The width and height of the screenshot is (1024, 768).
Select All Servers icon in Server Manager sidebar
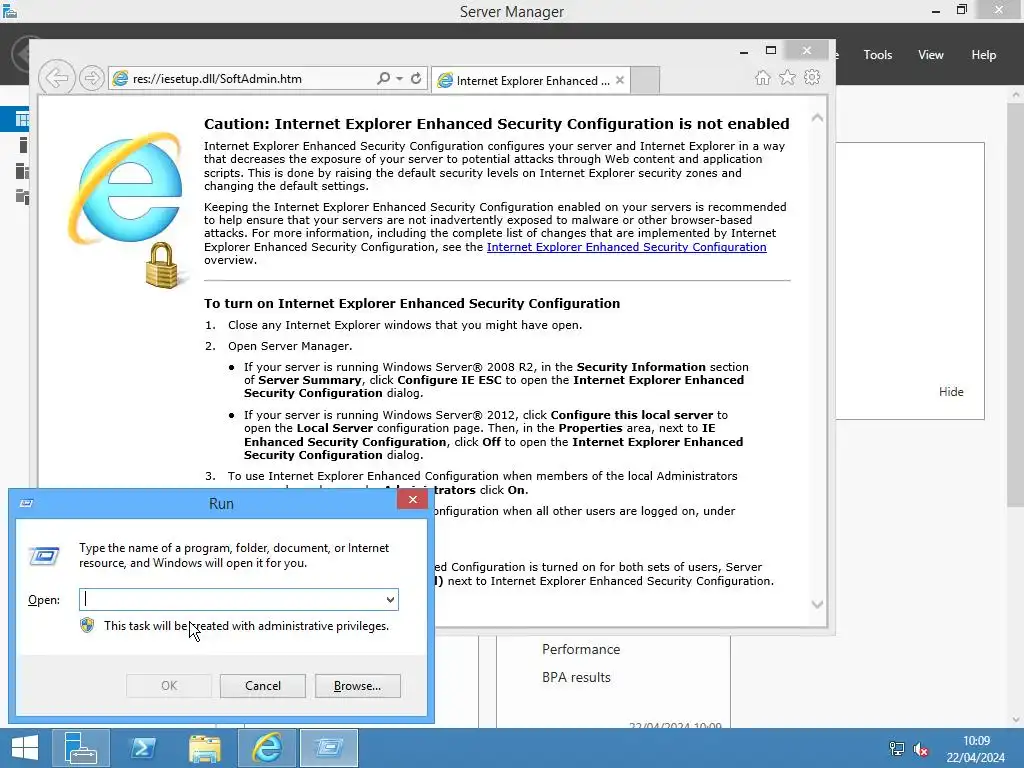tap(22, 171)
